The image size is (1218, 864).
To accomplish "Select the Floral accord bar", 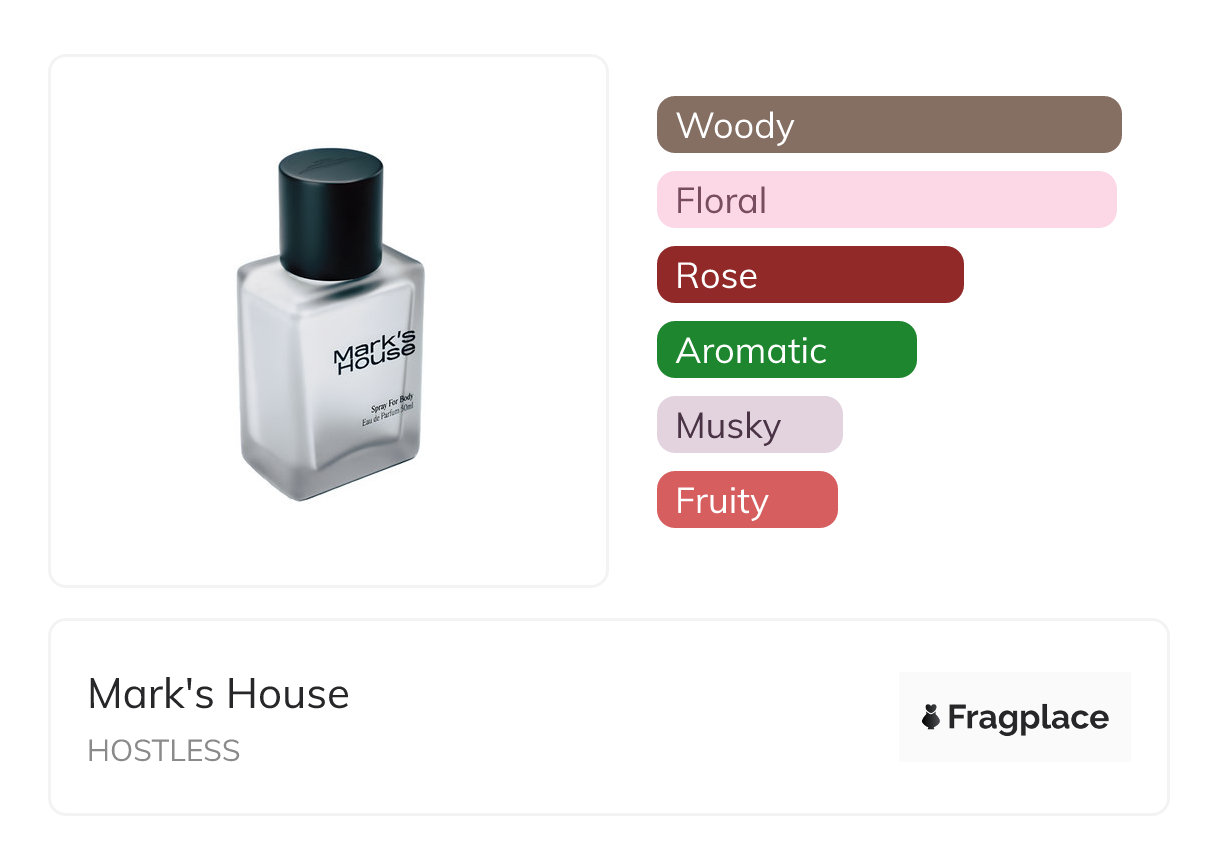I will pyautogui.click(x=886, y=200).
